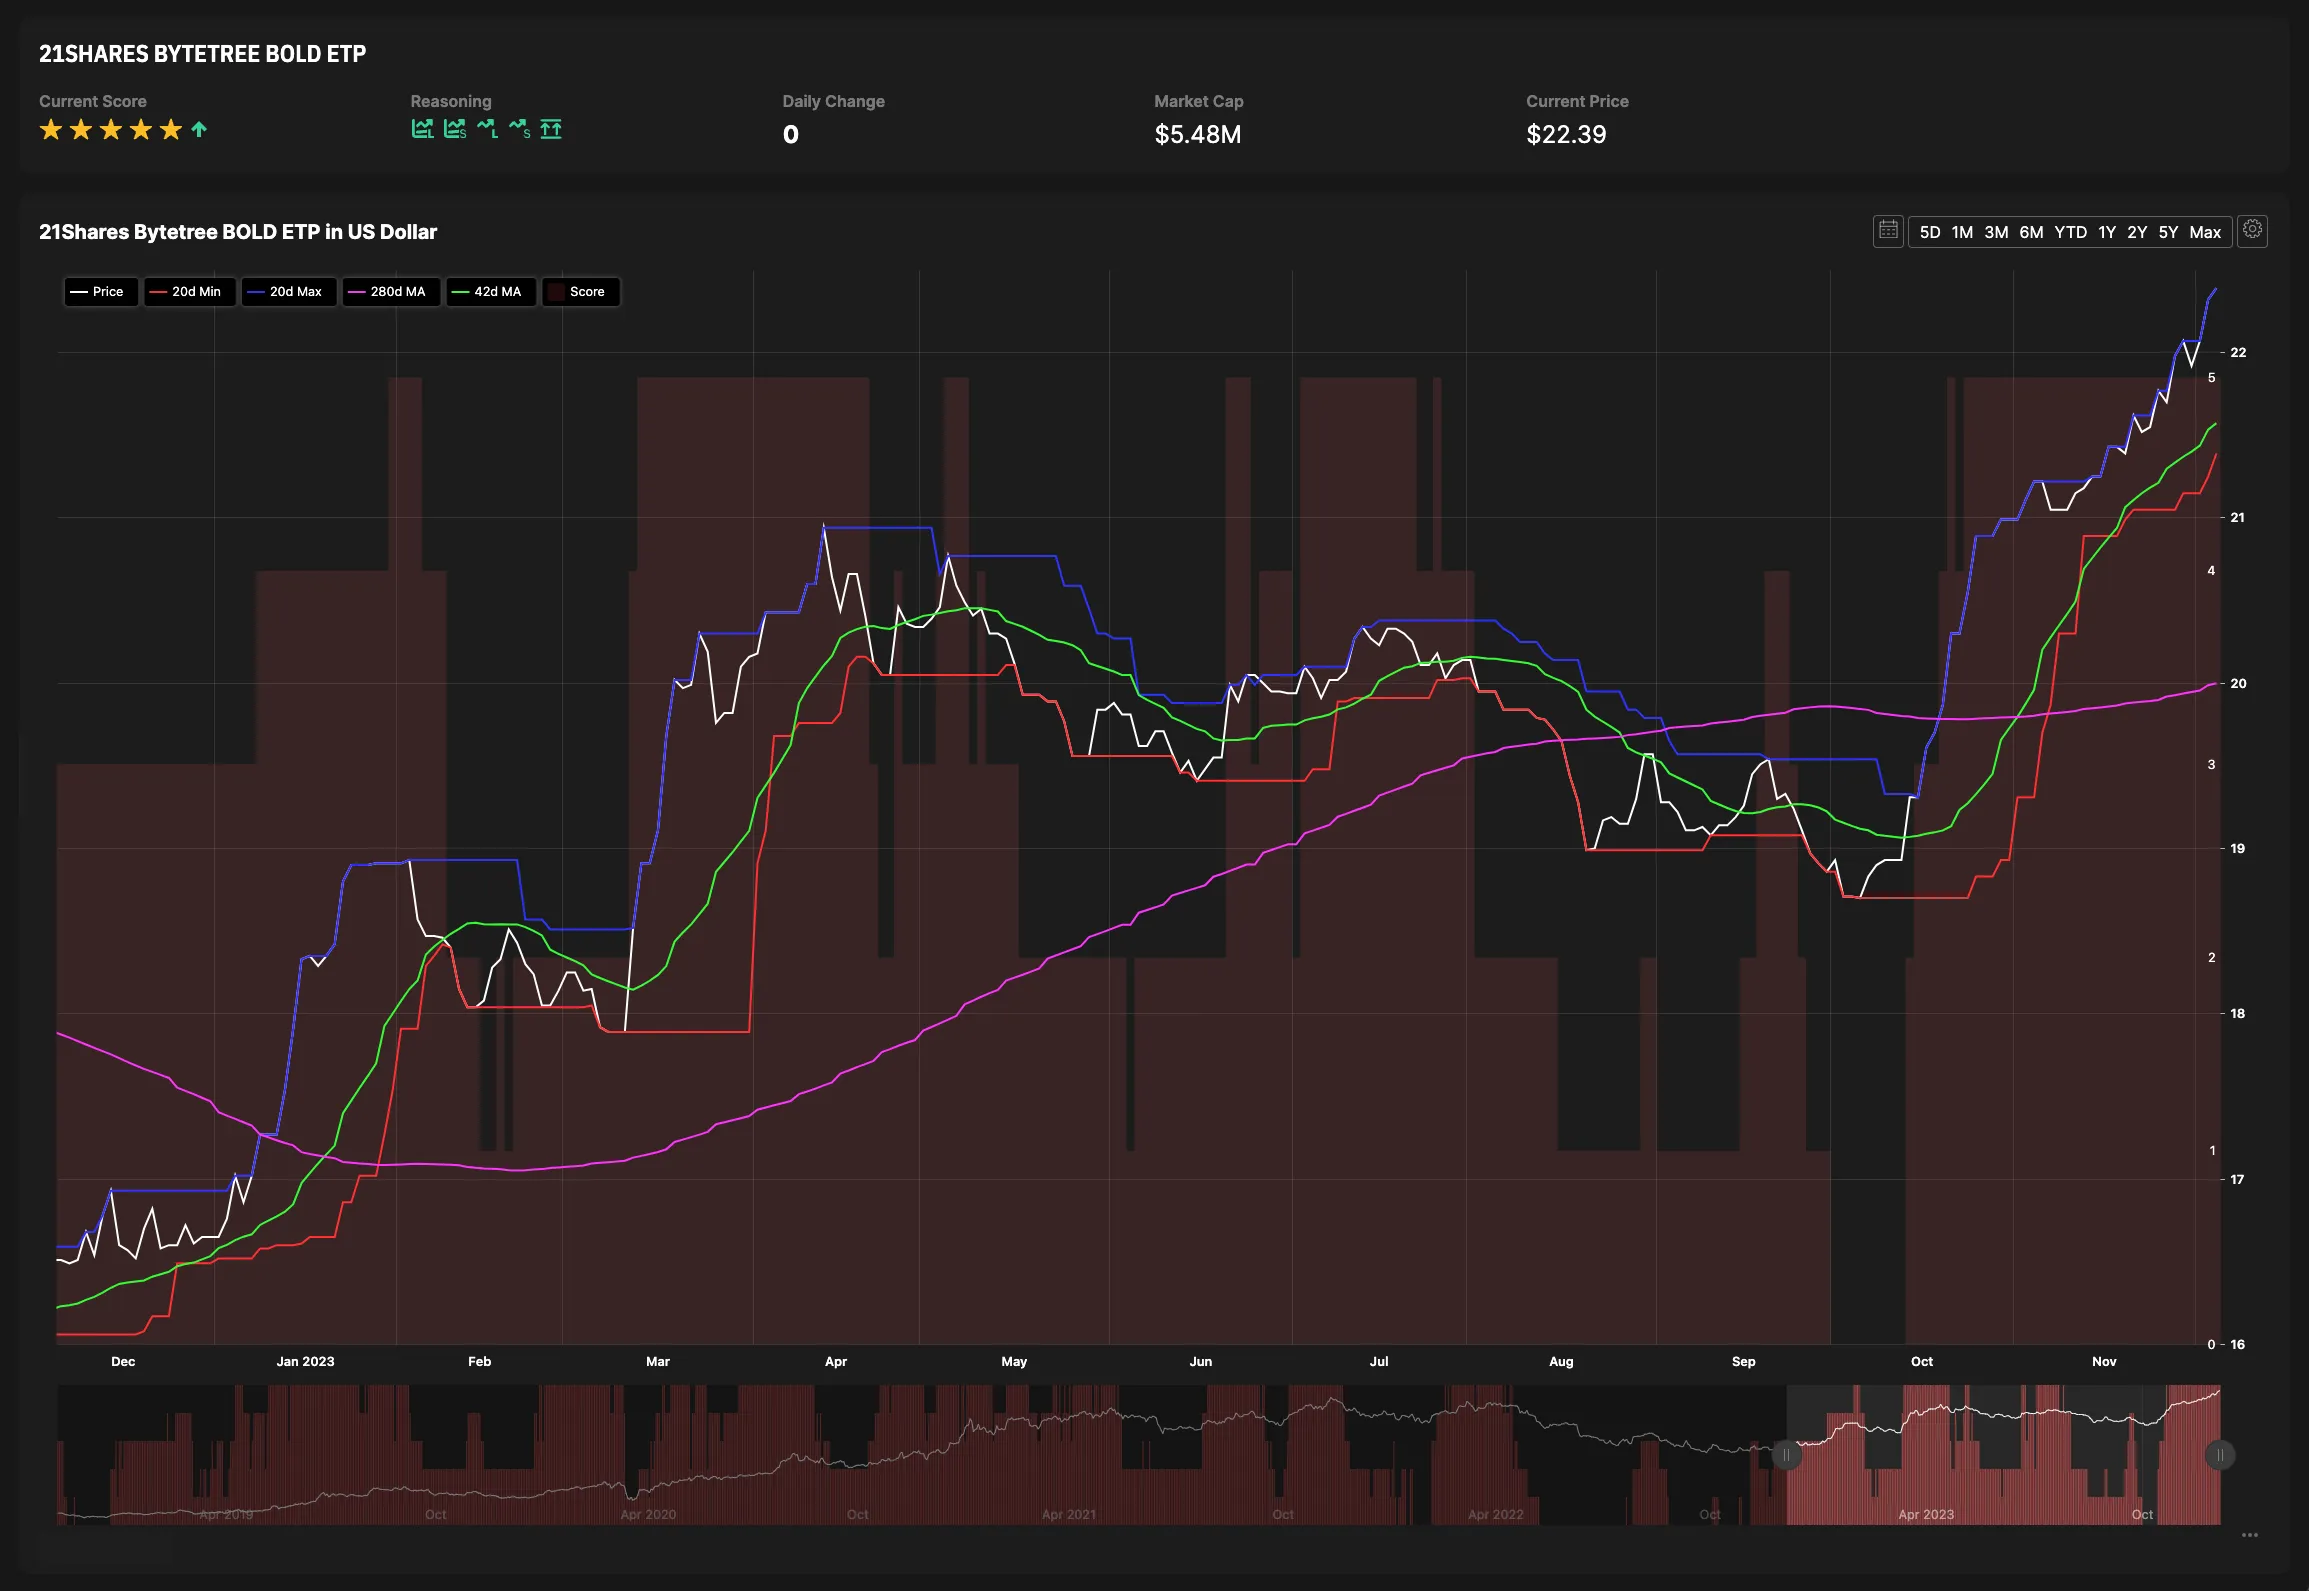Screen dimensions: 2309x1591
Task: Toggle the 20d Min legend entry
Action: point(190,292)
